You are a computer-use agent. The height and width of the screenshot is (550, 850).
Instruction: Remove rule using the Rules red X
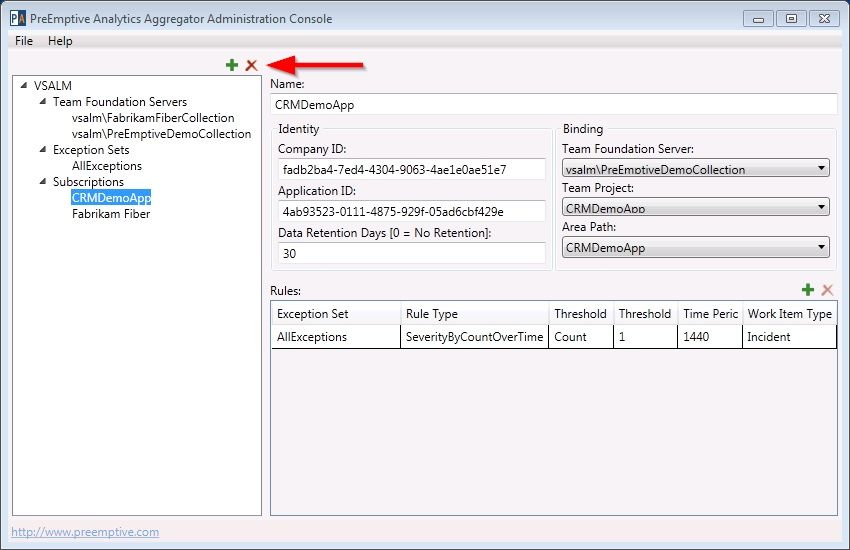point(827,290)
